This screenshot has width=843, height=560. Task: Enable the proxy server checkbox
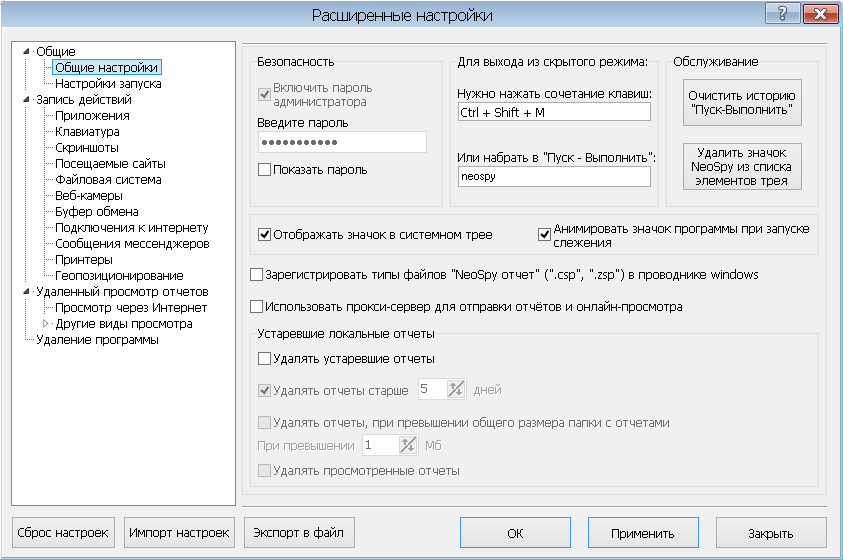pyautogui.click(x=257, y=307)
